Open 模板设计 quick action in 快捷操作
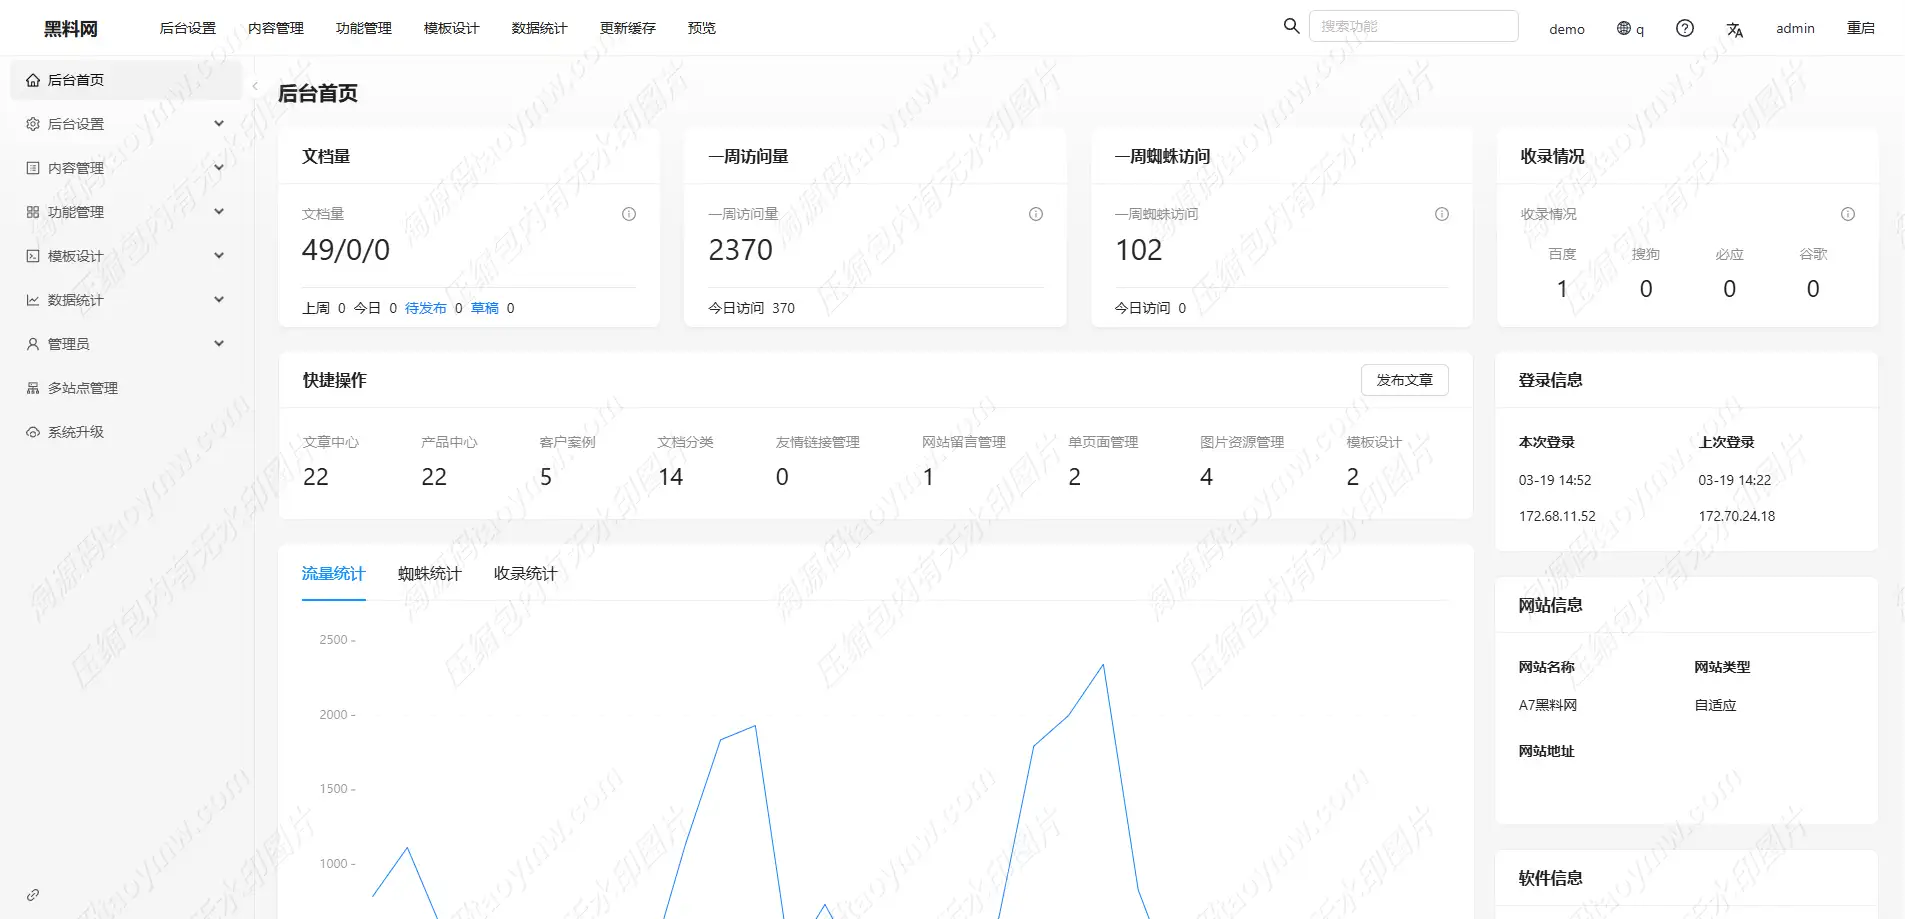This screenshot has width=1905, height=919. click(1374, 442)
